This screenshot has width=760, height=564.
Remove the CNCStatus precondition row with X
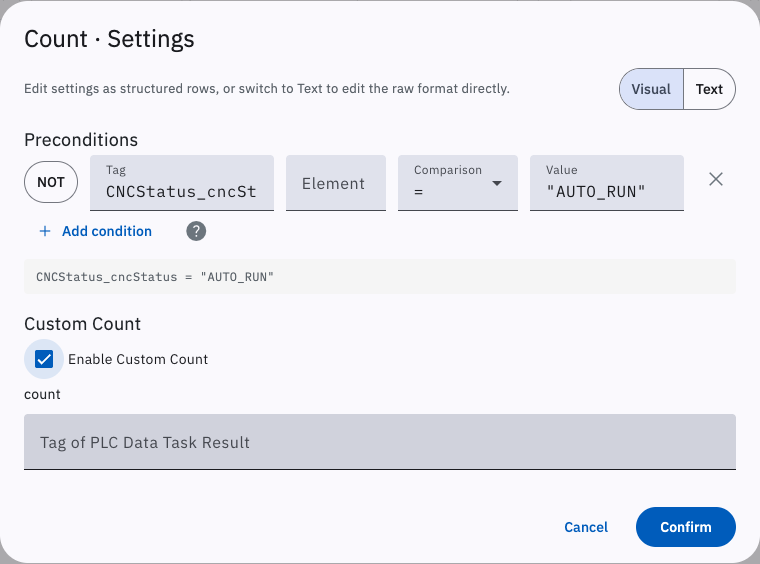pos(715,179)
